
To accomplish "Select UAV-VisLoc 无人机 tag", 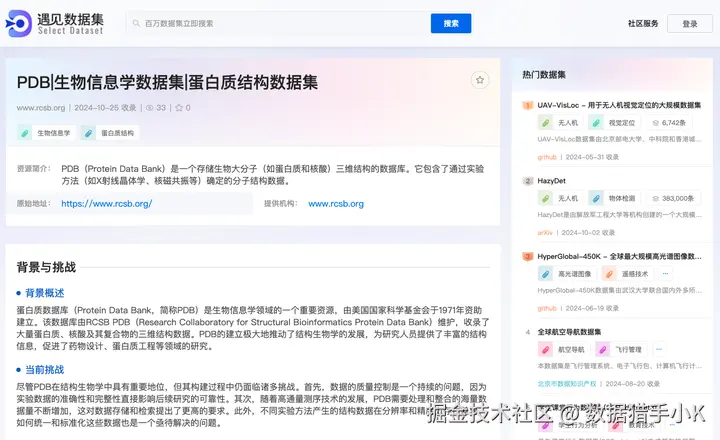I will (560, 123).
